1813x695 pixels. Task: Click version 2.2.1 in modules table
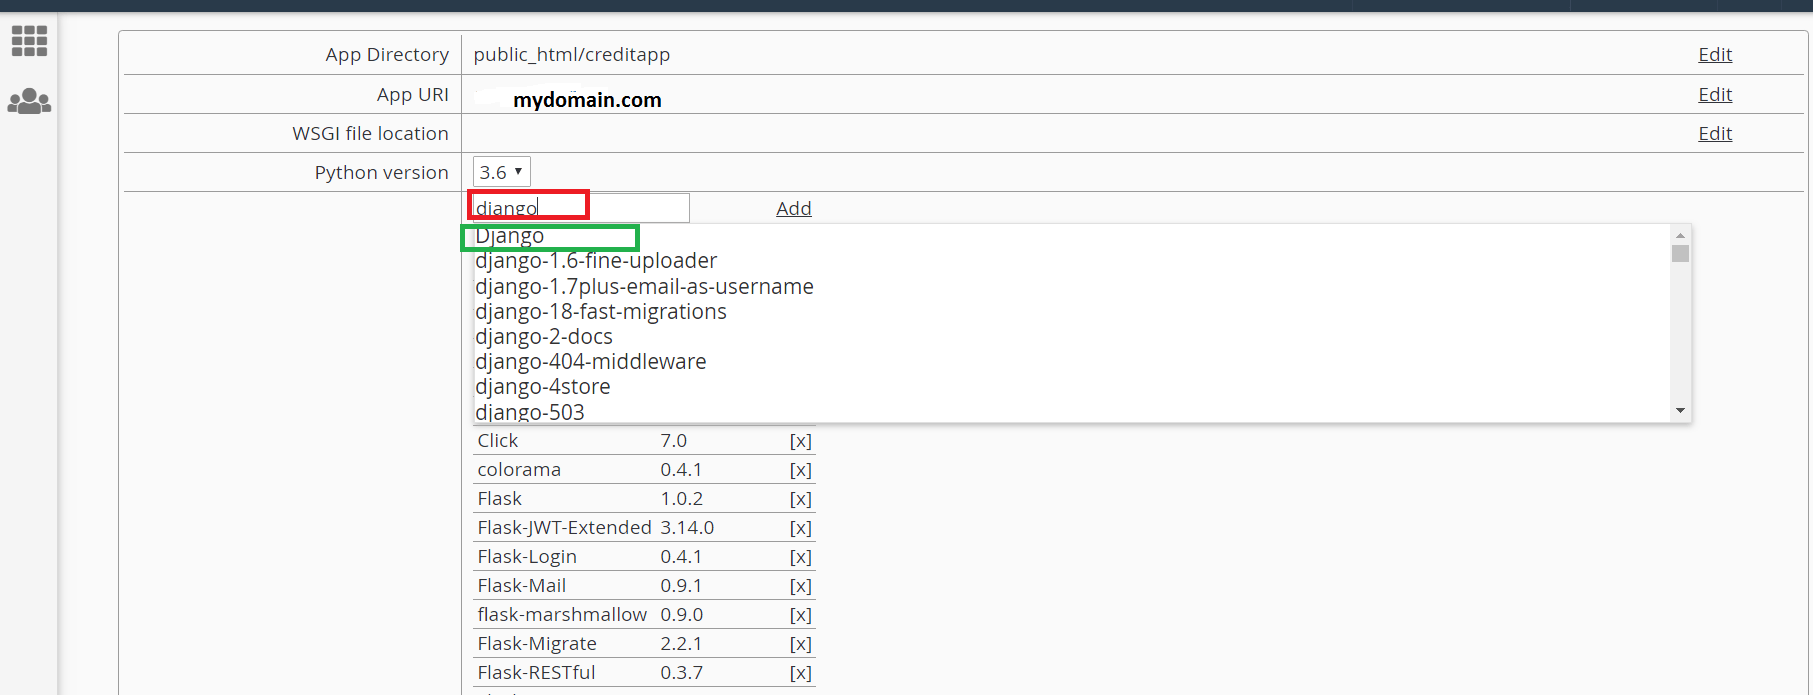coord(681,644)
